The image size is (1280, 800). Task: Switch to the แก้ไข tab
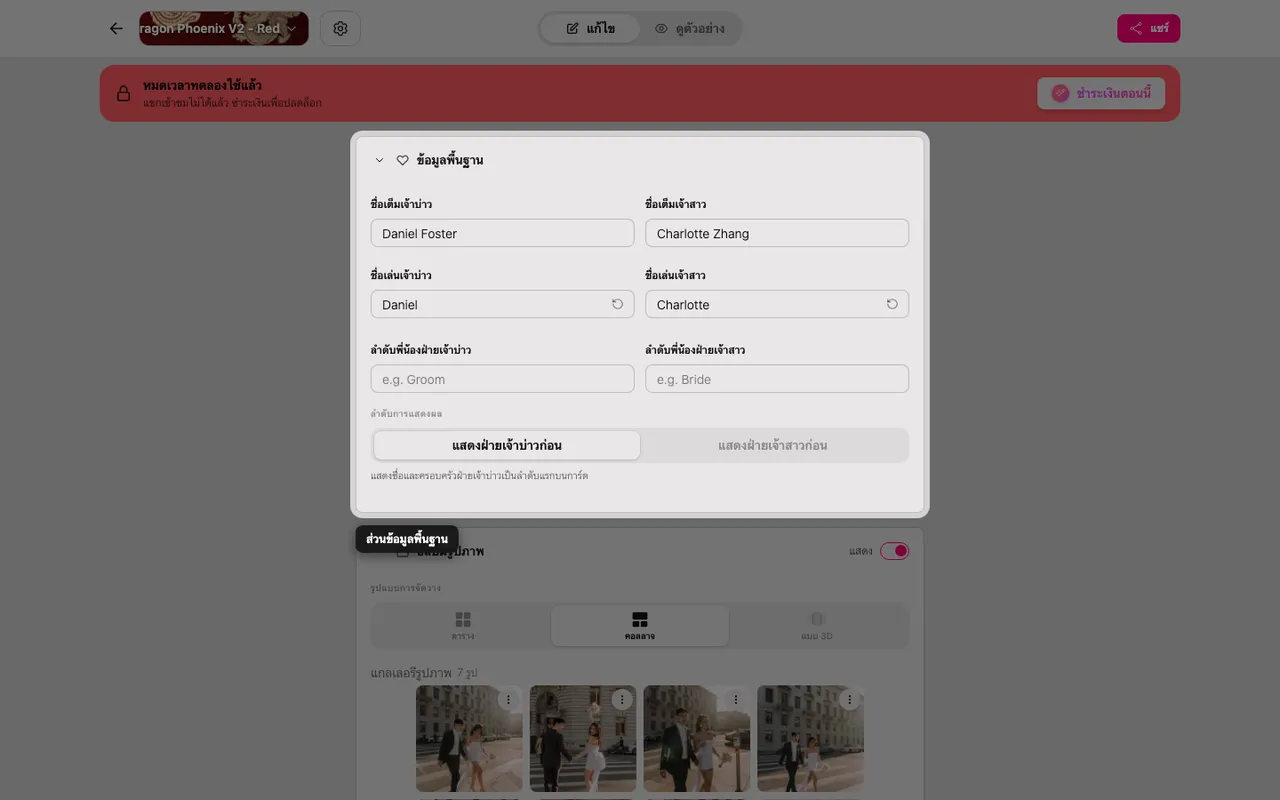(x=591, y=28)
